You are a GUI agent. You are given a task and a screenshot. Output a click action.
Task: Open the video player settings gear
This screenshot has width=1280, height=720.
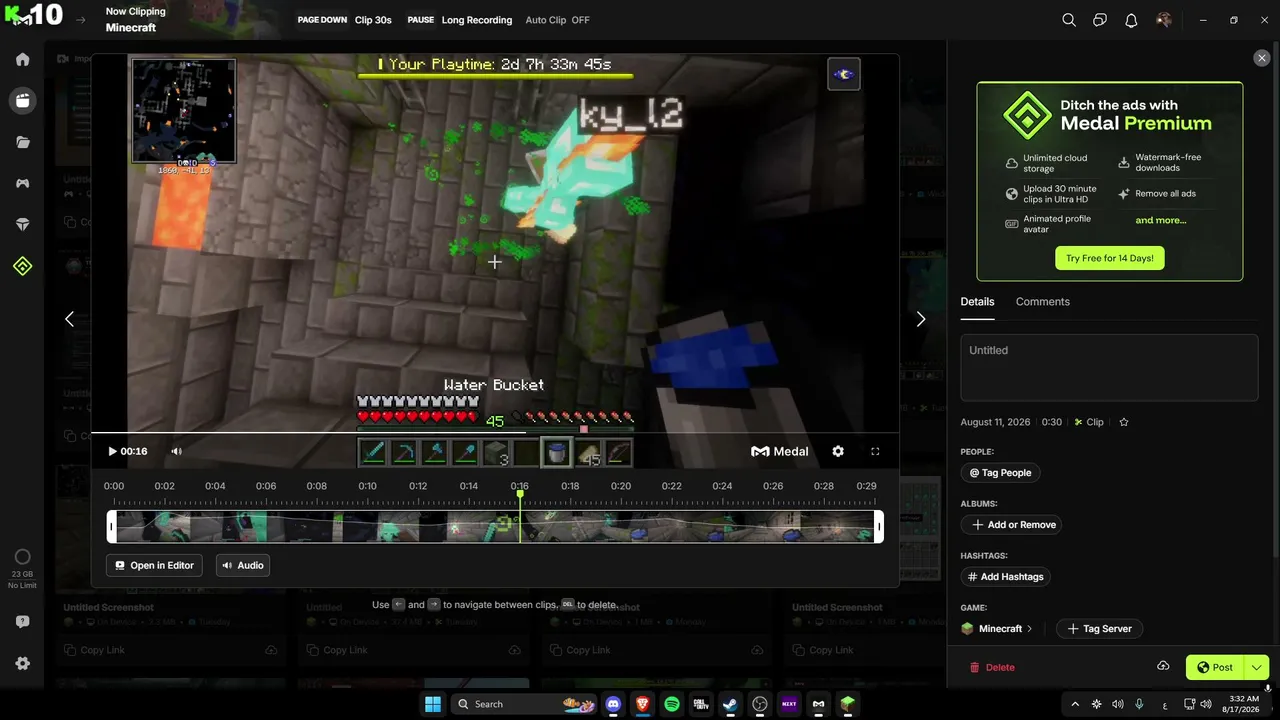point(838,451)
